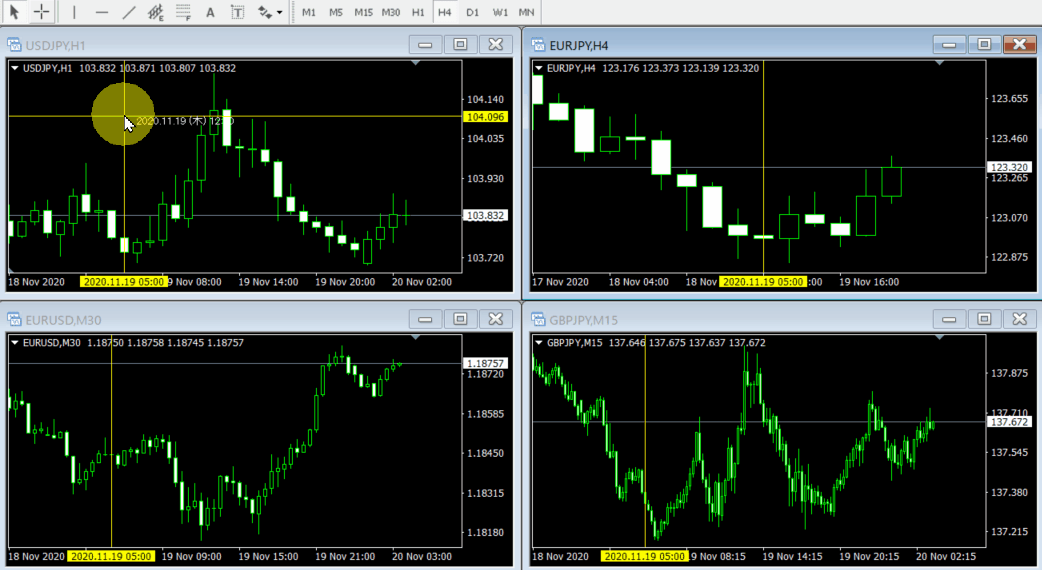This screenshot has height=570, width=1042.
Task: Click GBPJPY highlighted 2020.11.19 05:00 time label
Action: (x=645, y=557)
